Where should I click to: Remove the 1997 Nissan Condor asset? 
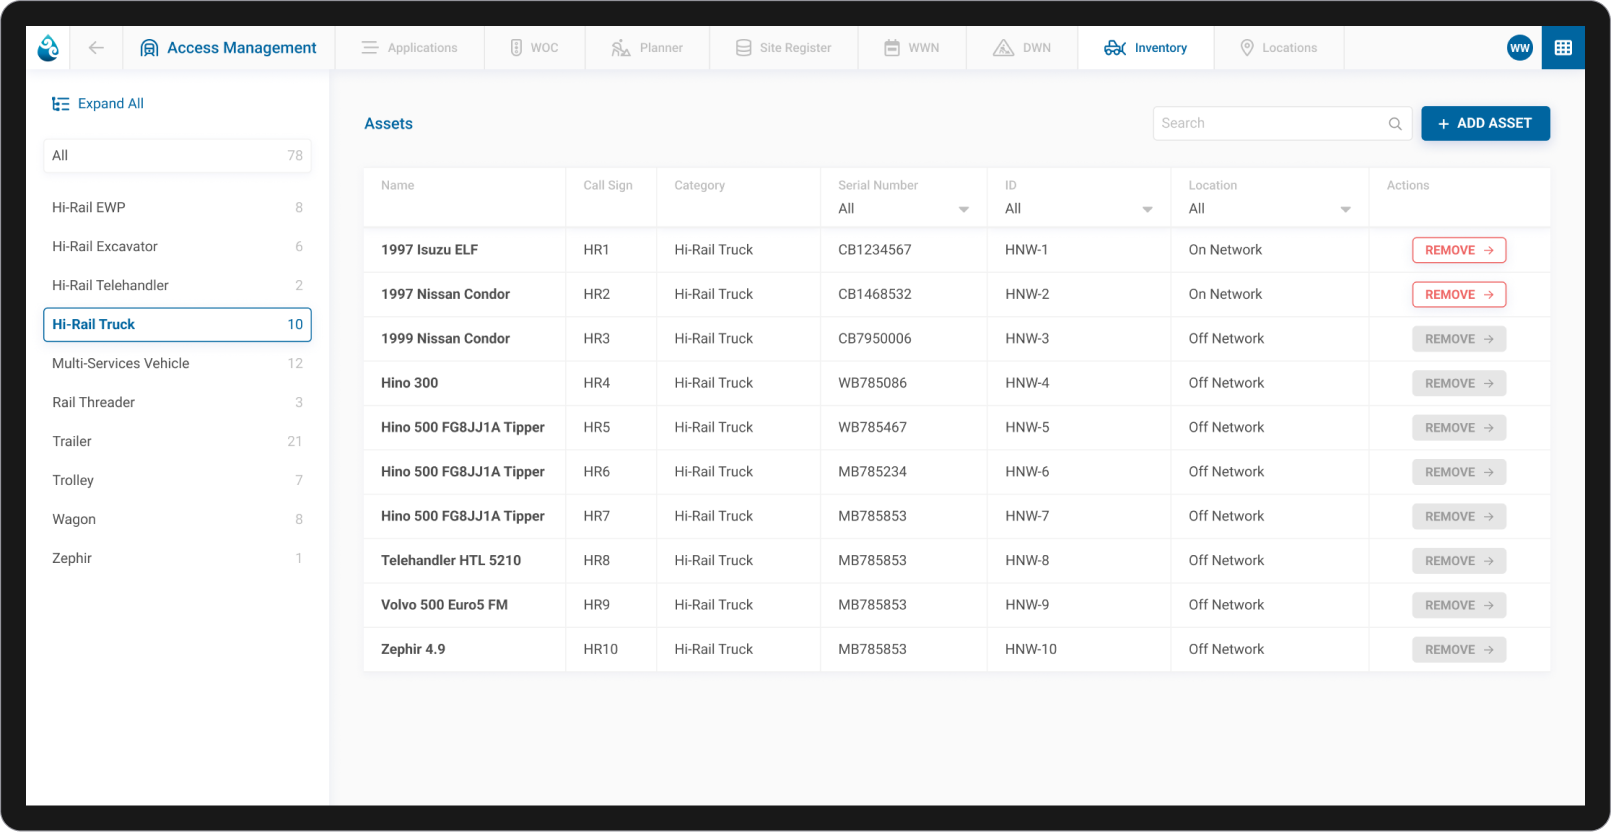pos(1458,295)
